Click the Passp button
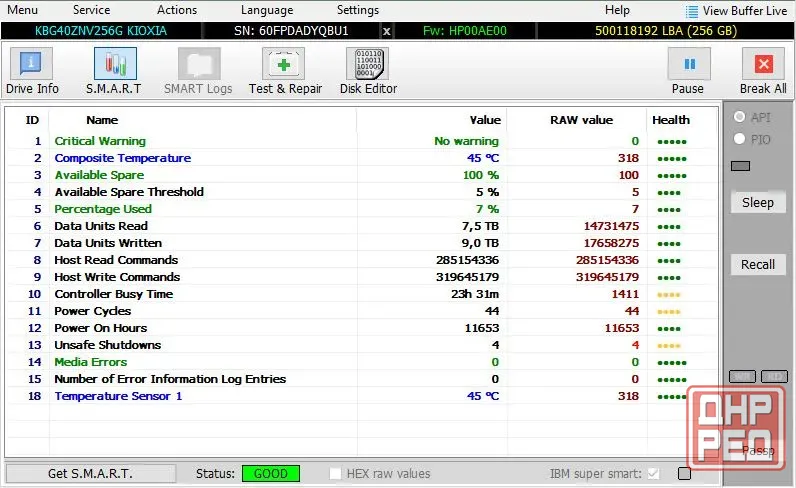 (758, 450)
